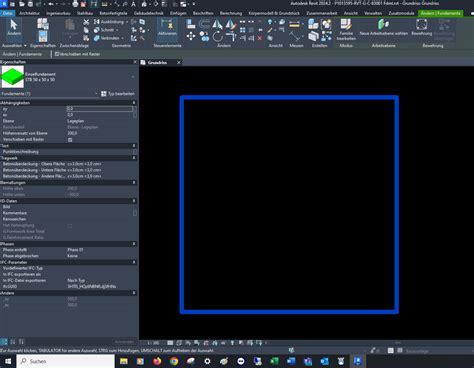The image size is (474, 368).
Task: Switch to the Einfügen ribbon tab
Action: [x=178, y=13]
